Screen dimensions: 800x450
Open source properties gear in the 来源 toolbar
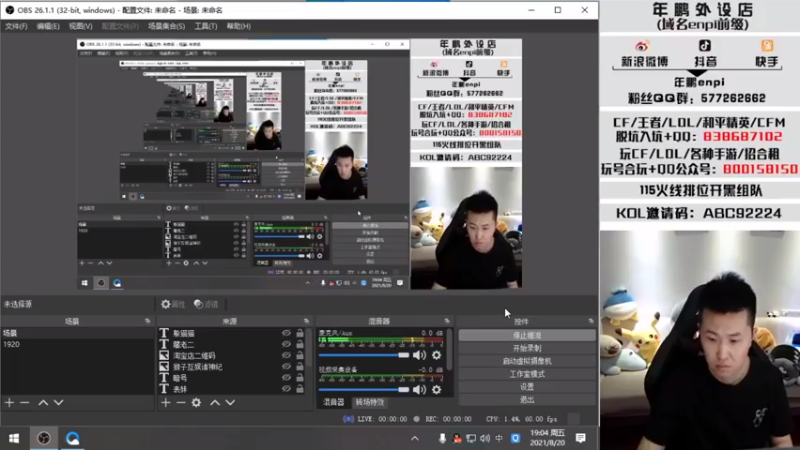tap(196, 403)
